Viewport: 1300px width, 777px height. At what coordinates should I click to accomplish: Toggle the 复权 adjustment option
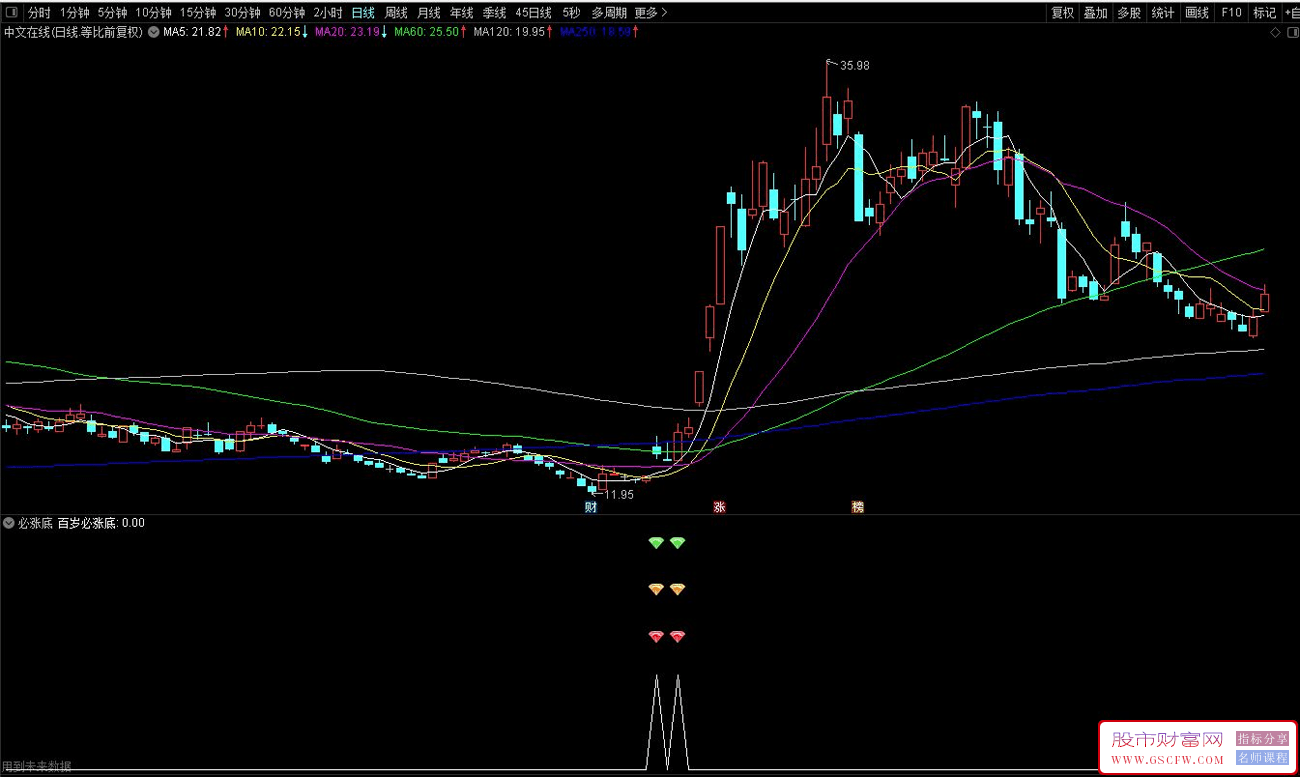pyautogui.click(x=1062, y=13)
